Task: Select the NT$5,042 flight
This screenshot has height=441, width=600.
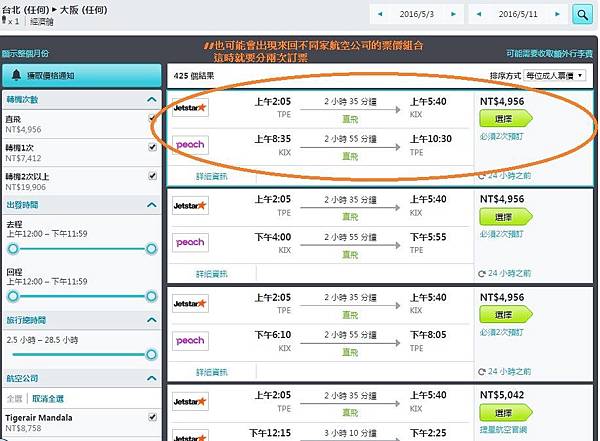Action: click(x=505, y=413)
